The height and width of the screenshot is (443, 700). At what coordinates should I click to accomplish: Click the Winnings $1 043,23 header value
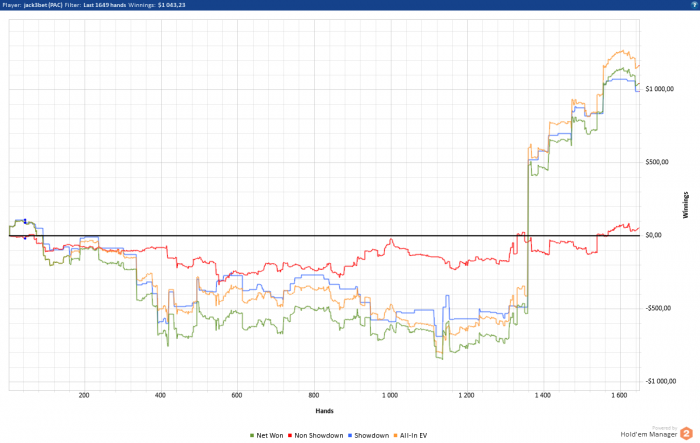click(171, 5)
